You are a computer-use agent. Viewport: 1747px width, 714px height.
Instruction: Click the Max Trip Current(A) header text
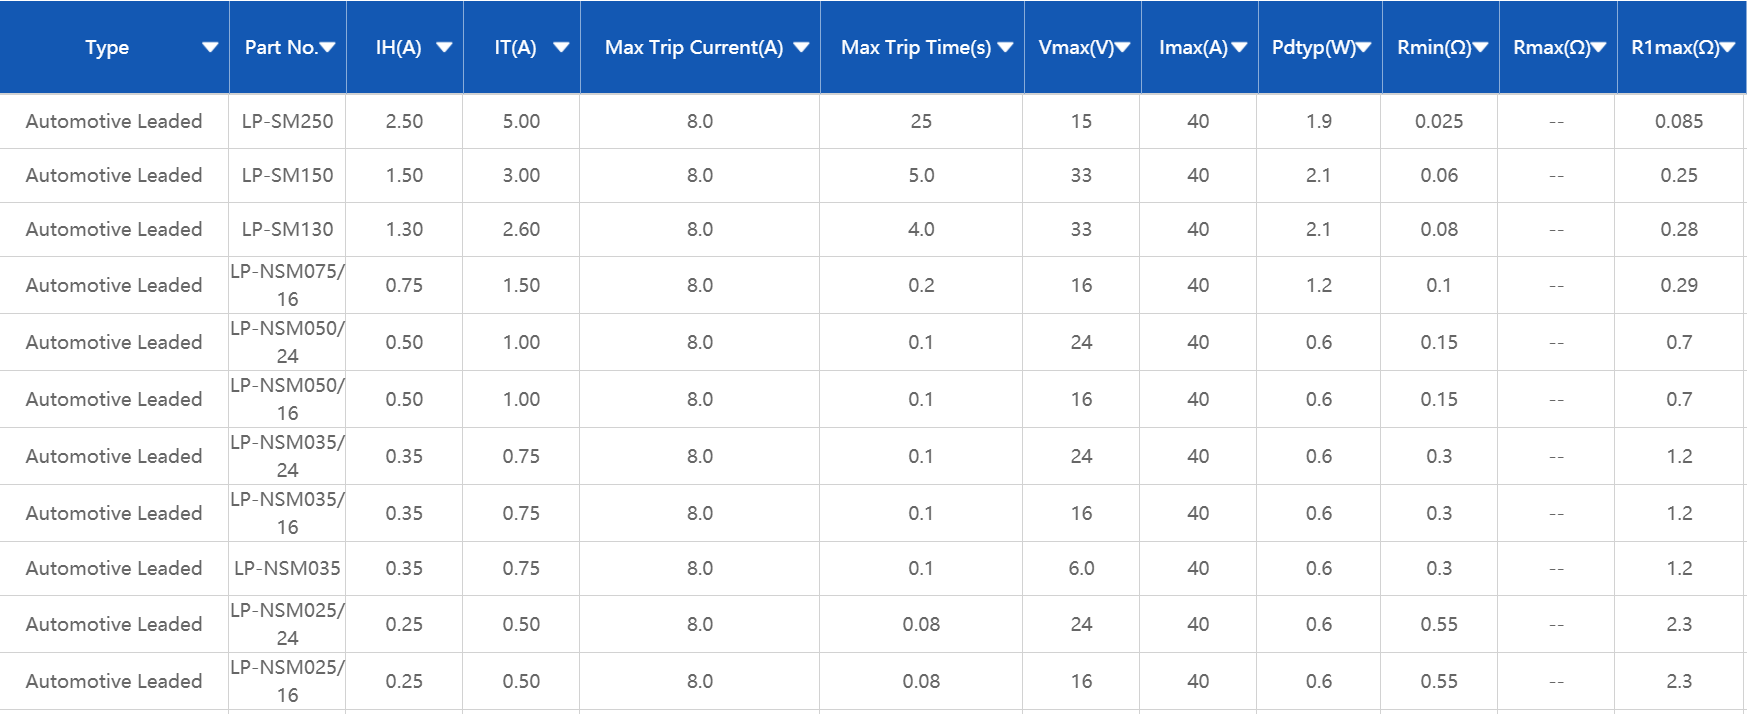(x=693, y=47)
